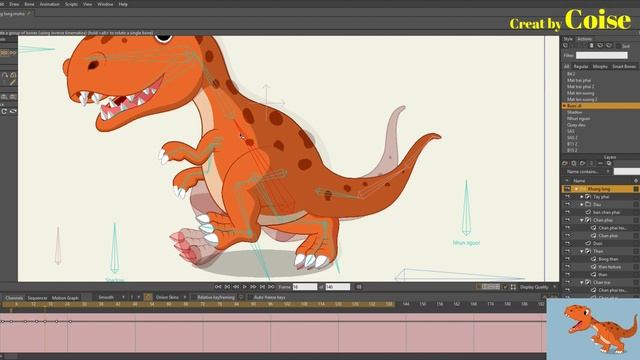Click the Filter text field in Actions
The image size is (640, 360).
click(x=601, y=55)
